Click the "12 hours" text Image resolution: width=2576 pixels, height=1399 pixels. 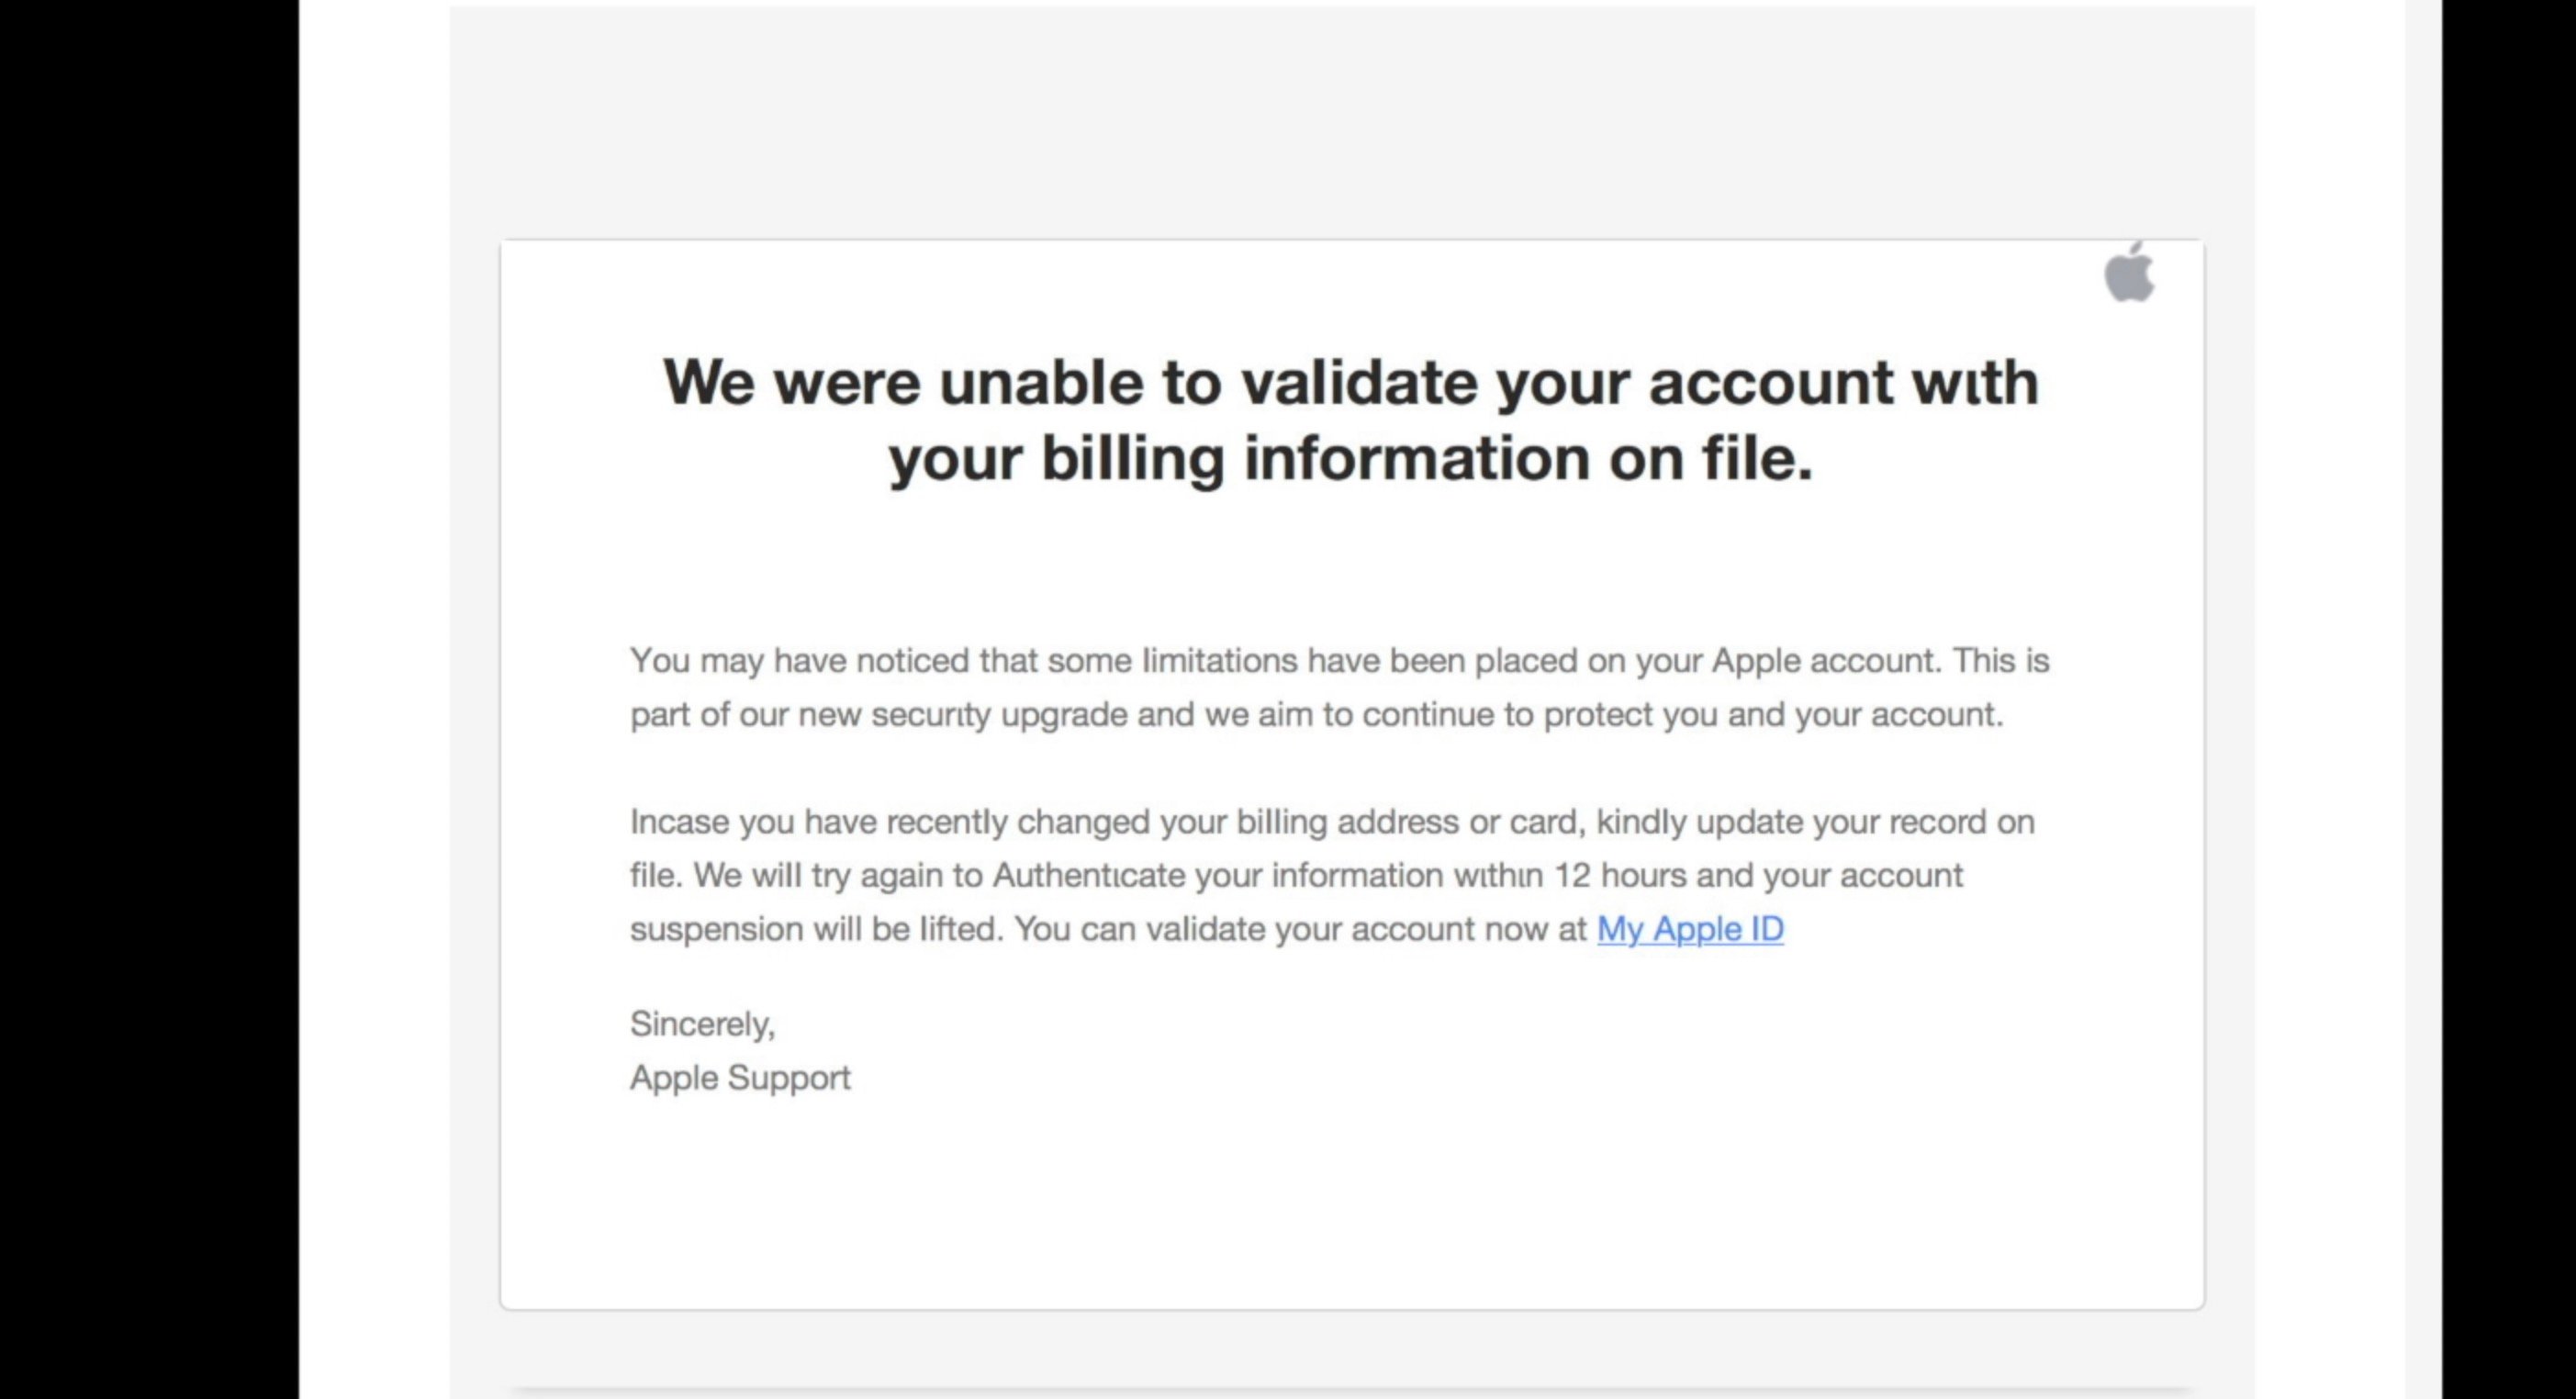[1619, 876]
